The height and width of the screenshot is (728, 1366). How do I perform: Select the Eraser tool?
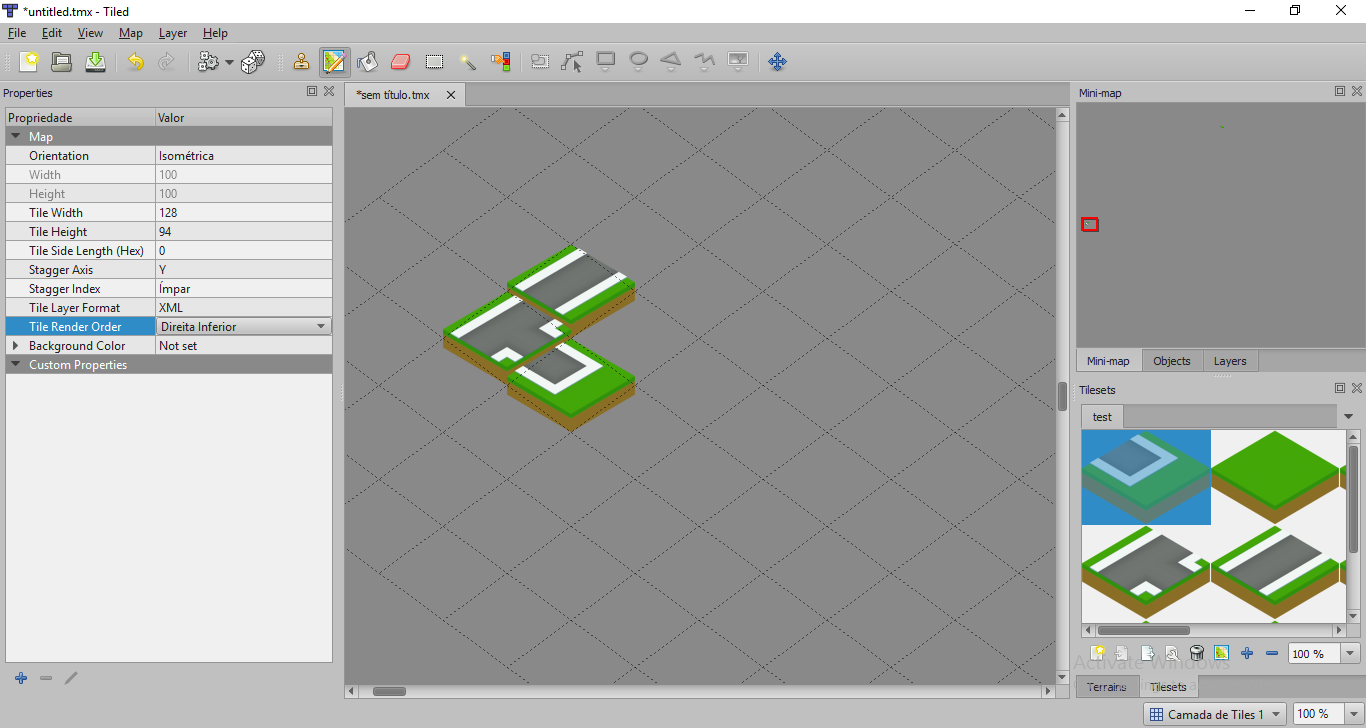pyautogui.click(x=400, y=62)
